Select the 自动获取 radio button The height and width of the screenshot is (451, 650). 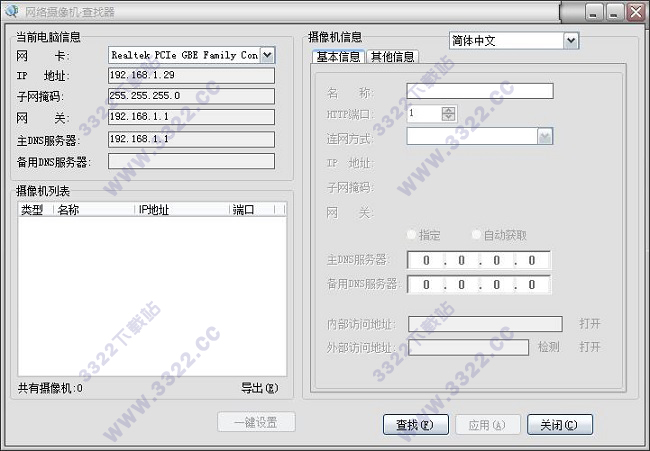[x=499, y=235]
